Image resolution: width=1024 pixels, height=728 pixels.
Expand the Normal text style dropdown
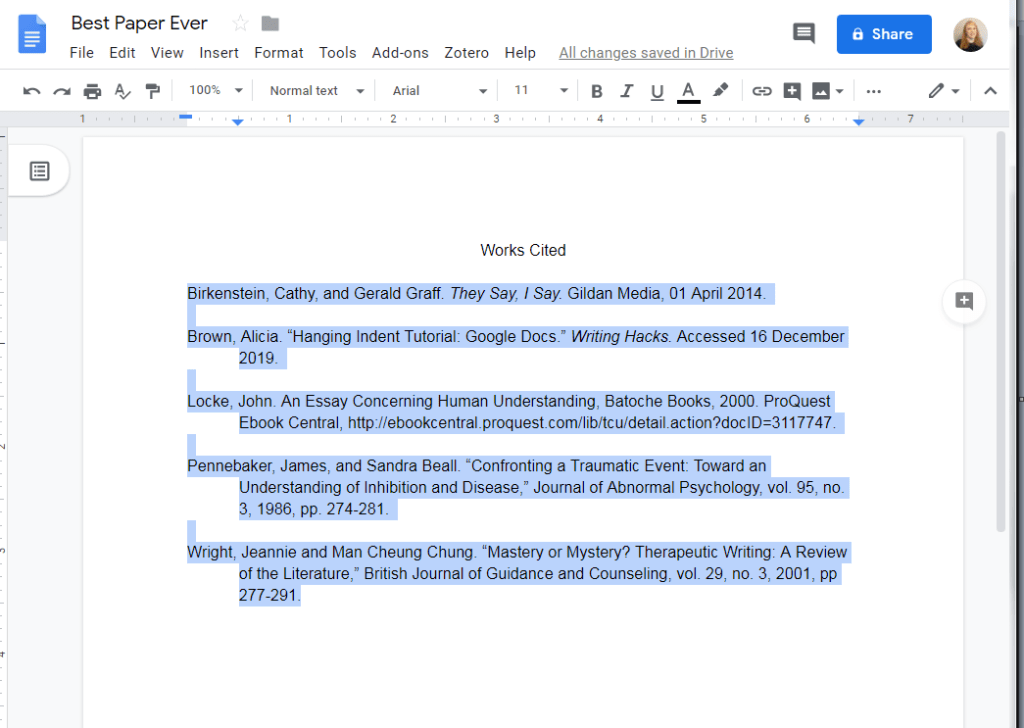coord(316,91)
